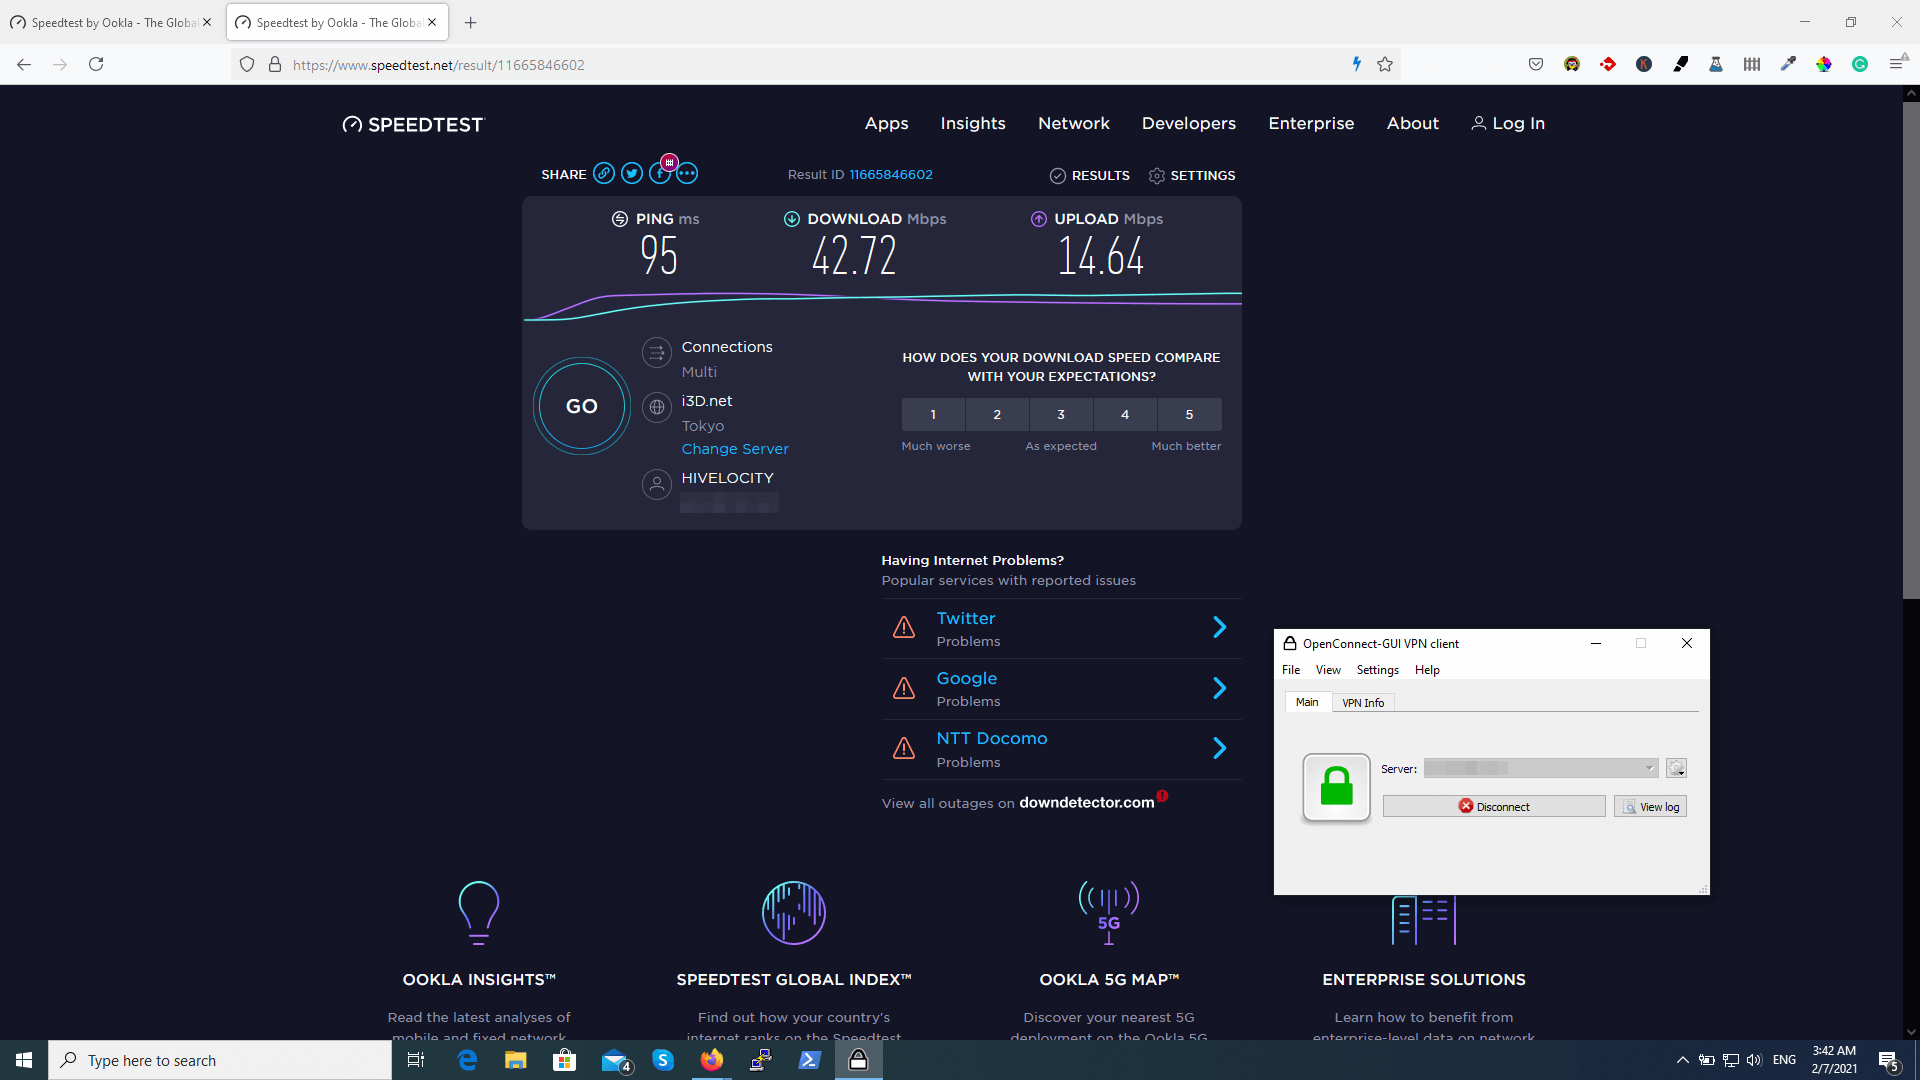
Task: Select rating 5 Much better
Action: tap(1189, 414)
